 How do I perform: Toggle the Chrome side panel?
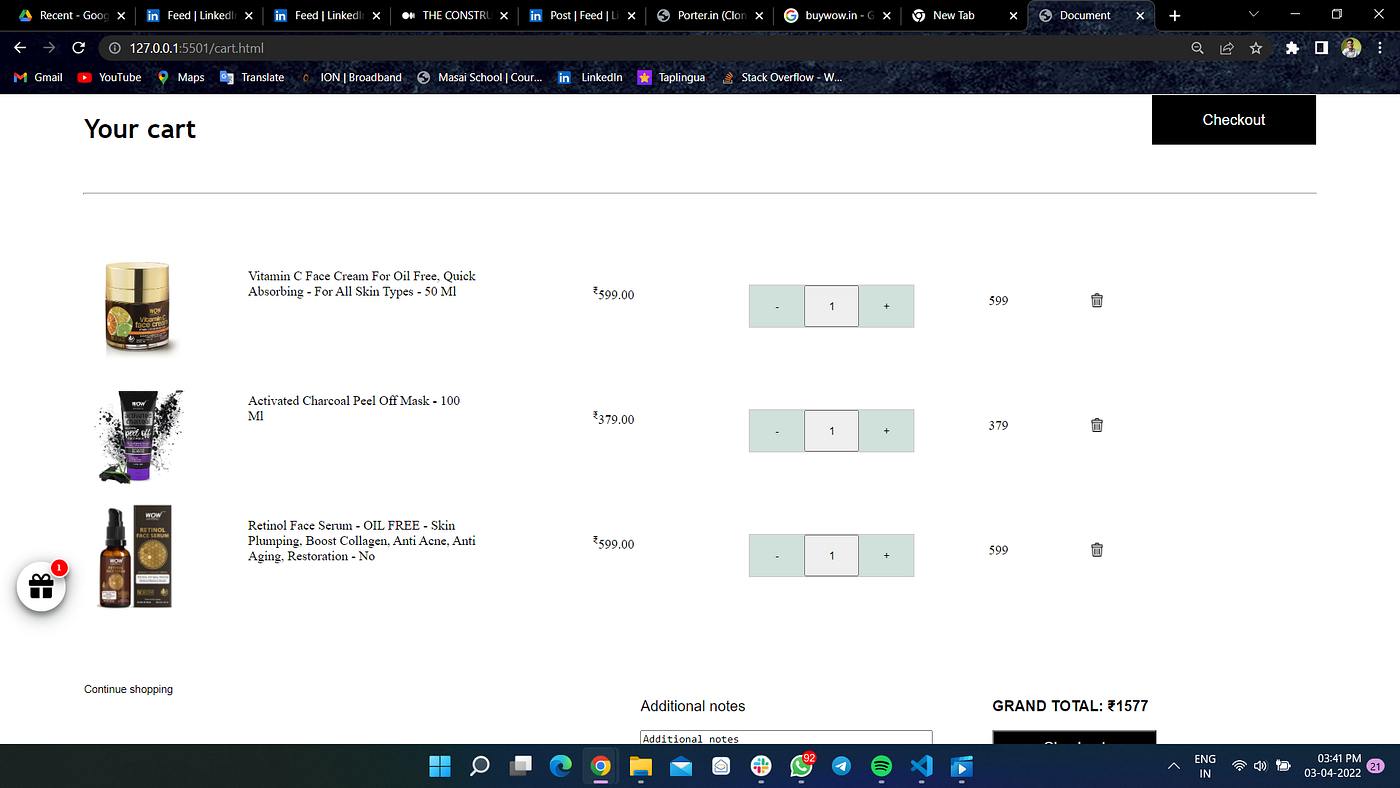click(1321, 48)
